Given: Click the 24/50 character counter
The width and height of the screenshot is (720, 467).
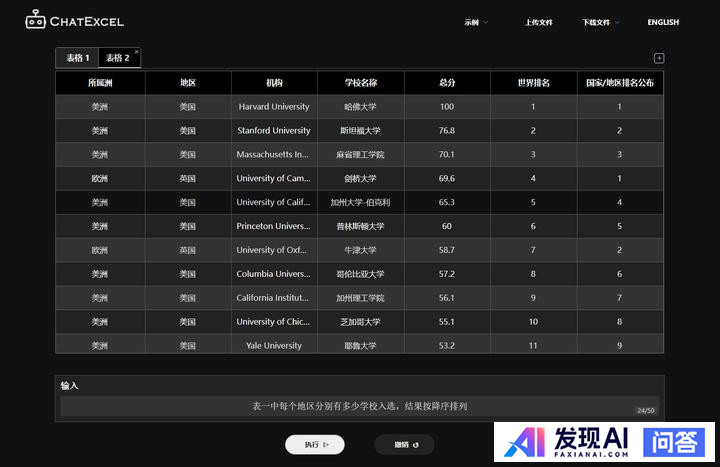Looking at the screenshot, I should click(x=646, y=411).
